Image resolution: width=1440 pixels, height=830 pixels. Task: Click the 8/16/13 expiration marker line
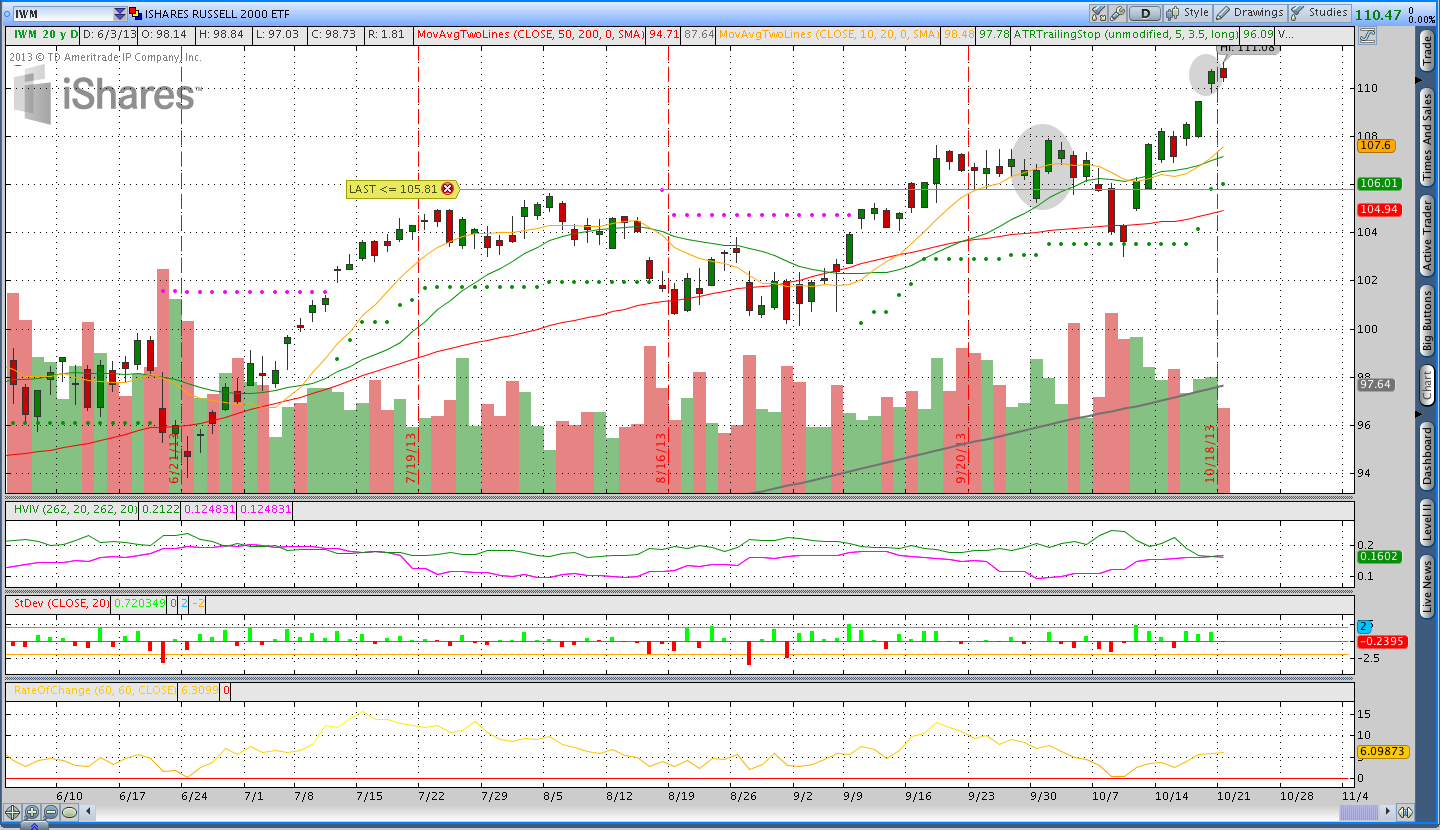click(668, 270)
